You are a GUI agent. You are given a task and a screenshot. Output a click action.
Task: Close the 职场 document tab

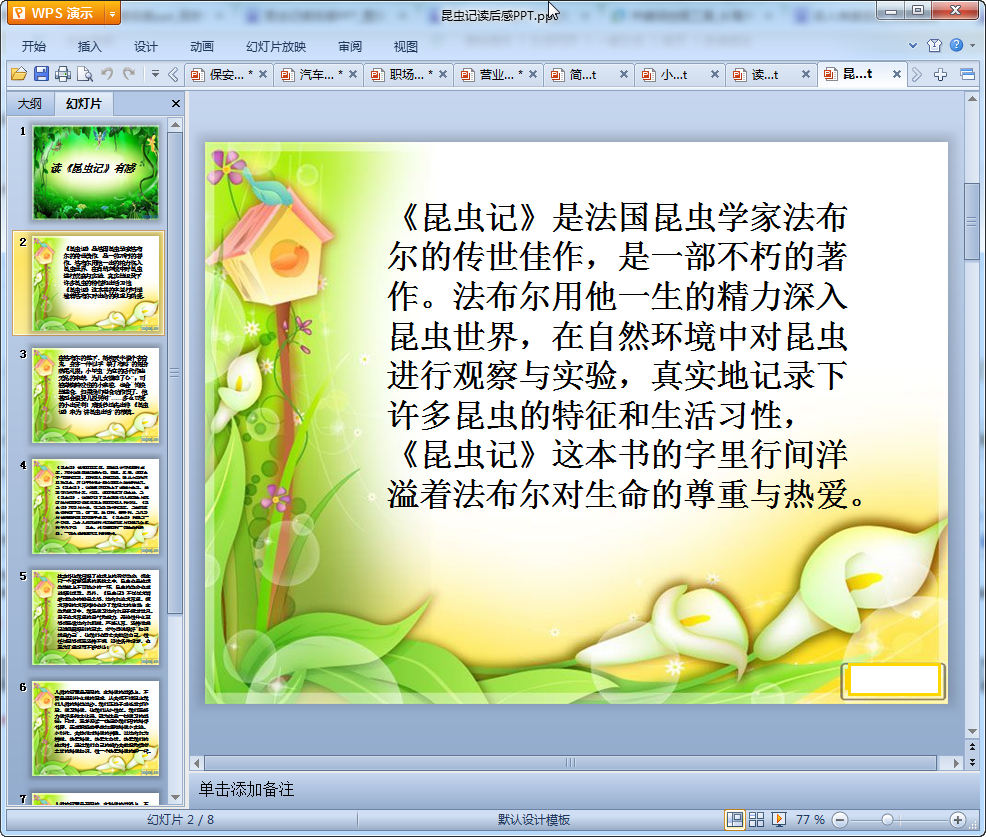tap(443, 74)
